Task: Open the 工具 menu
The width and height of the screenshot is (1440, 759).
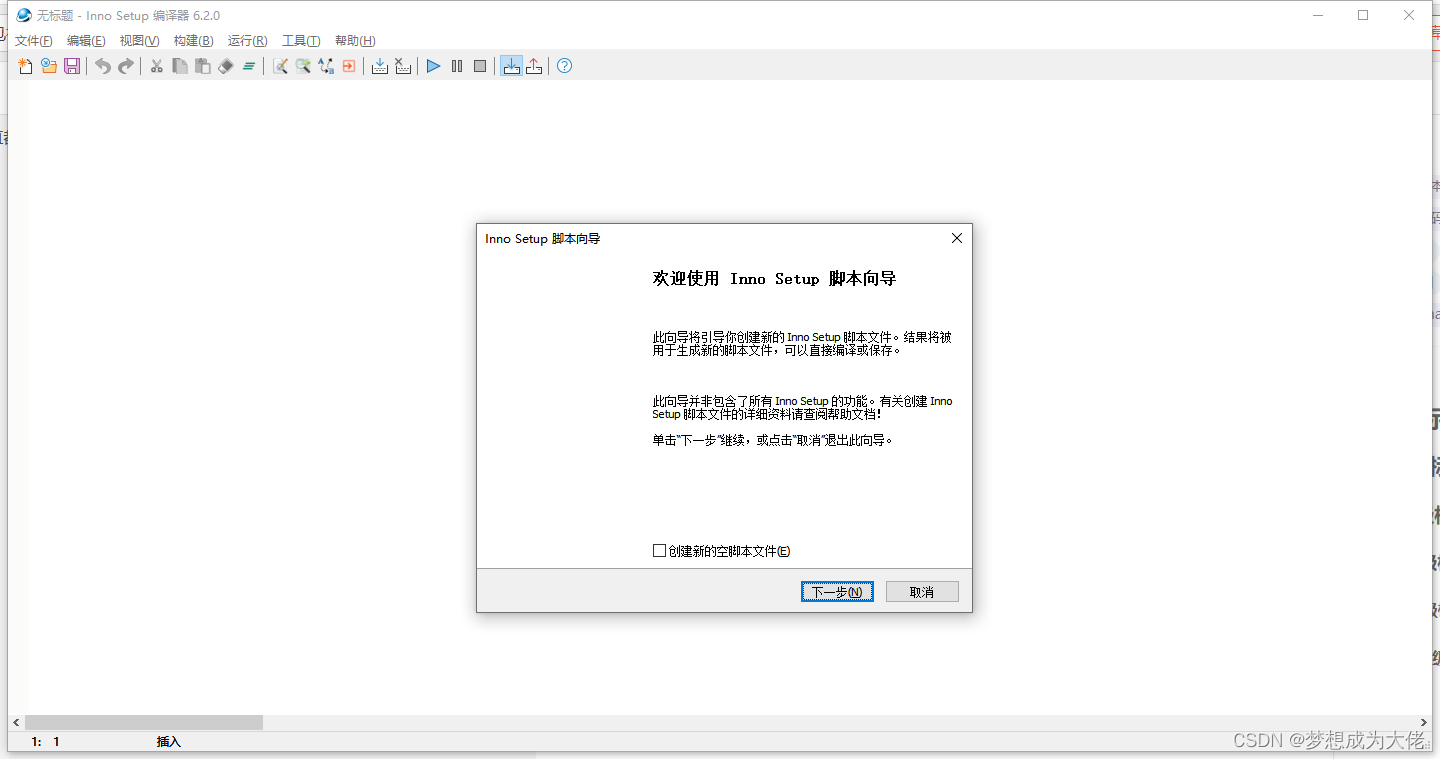Action: coord(300,40)
